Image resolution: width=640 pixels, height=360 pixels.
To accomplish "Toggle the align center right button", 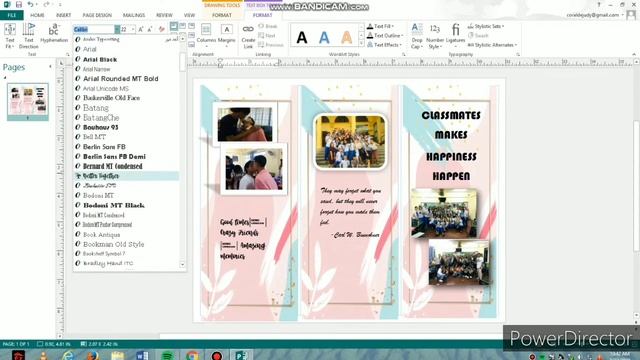I will pyautogui.click(x=191, y=36).
